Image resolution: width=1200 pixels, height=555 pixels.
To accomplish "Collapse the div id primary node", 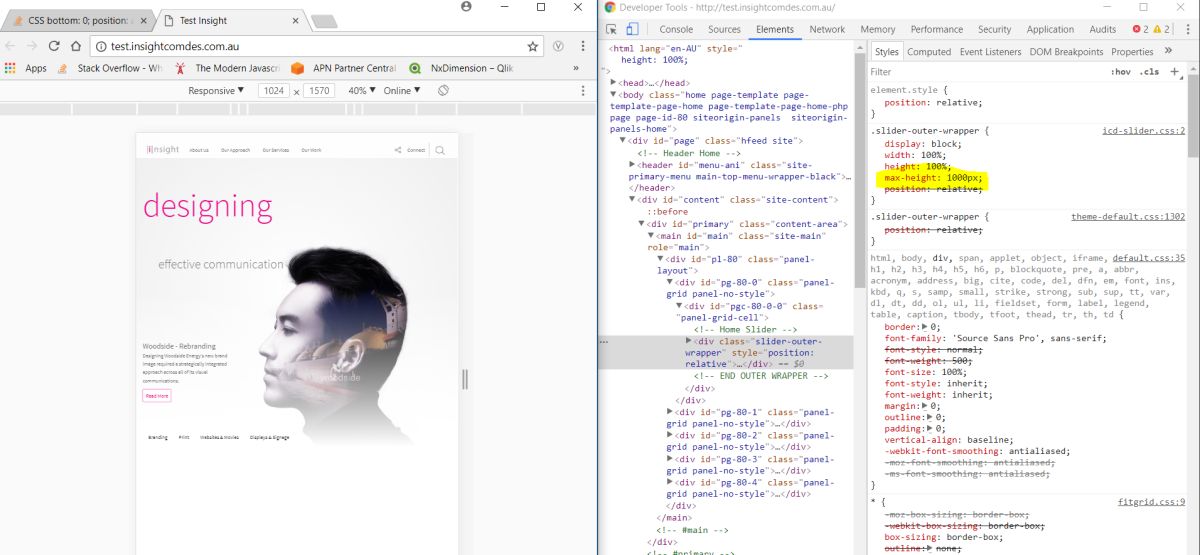I will coord(642,224).
